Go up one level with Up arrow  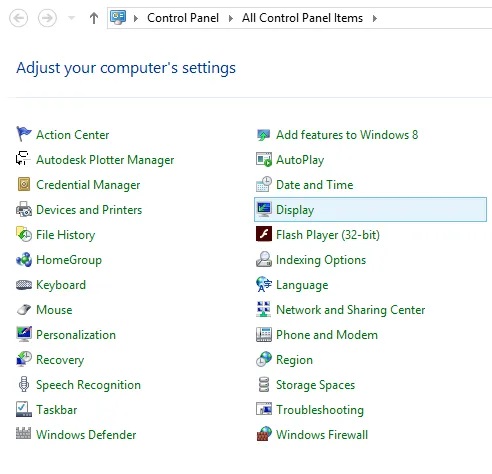(x=94, y=18)
